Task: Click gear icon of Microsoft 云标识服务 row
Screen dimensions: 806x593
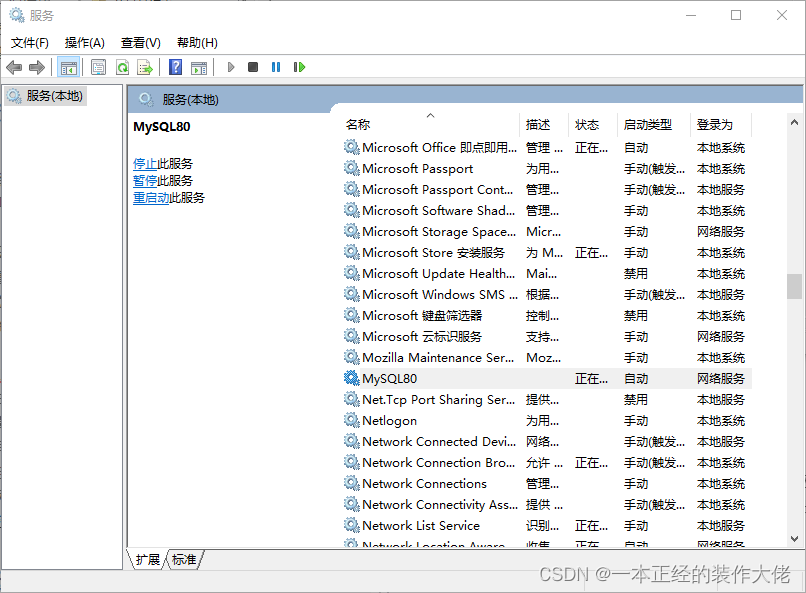Action: coord(352,337)
